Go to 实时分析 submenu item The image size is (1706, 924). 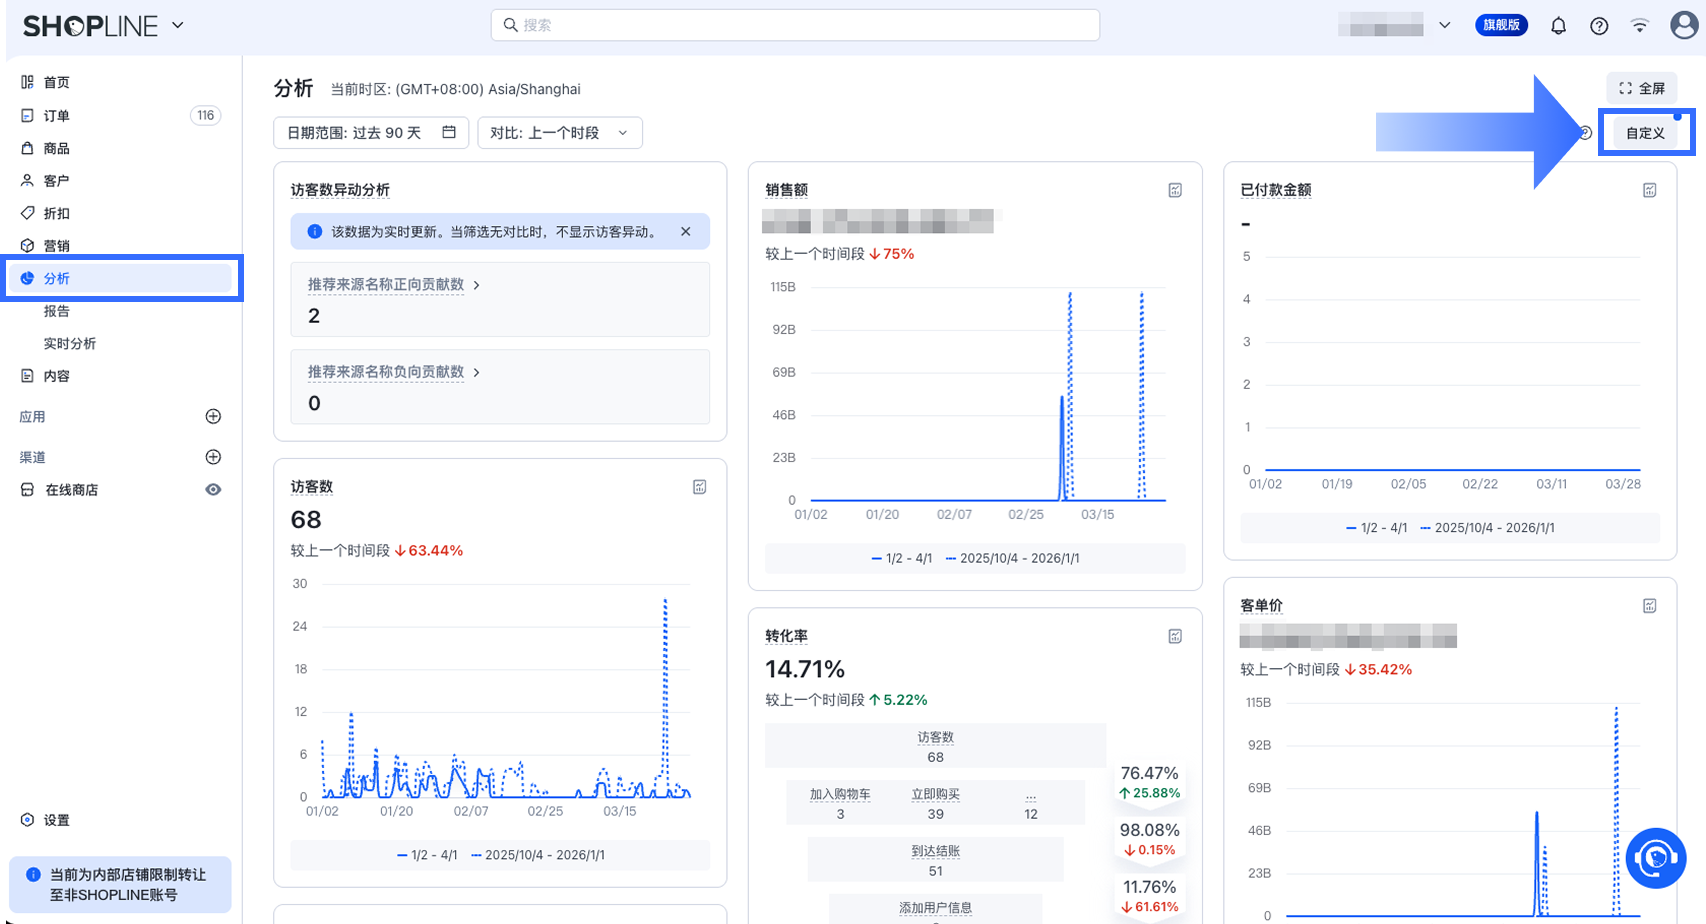(70, 344)
